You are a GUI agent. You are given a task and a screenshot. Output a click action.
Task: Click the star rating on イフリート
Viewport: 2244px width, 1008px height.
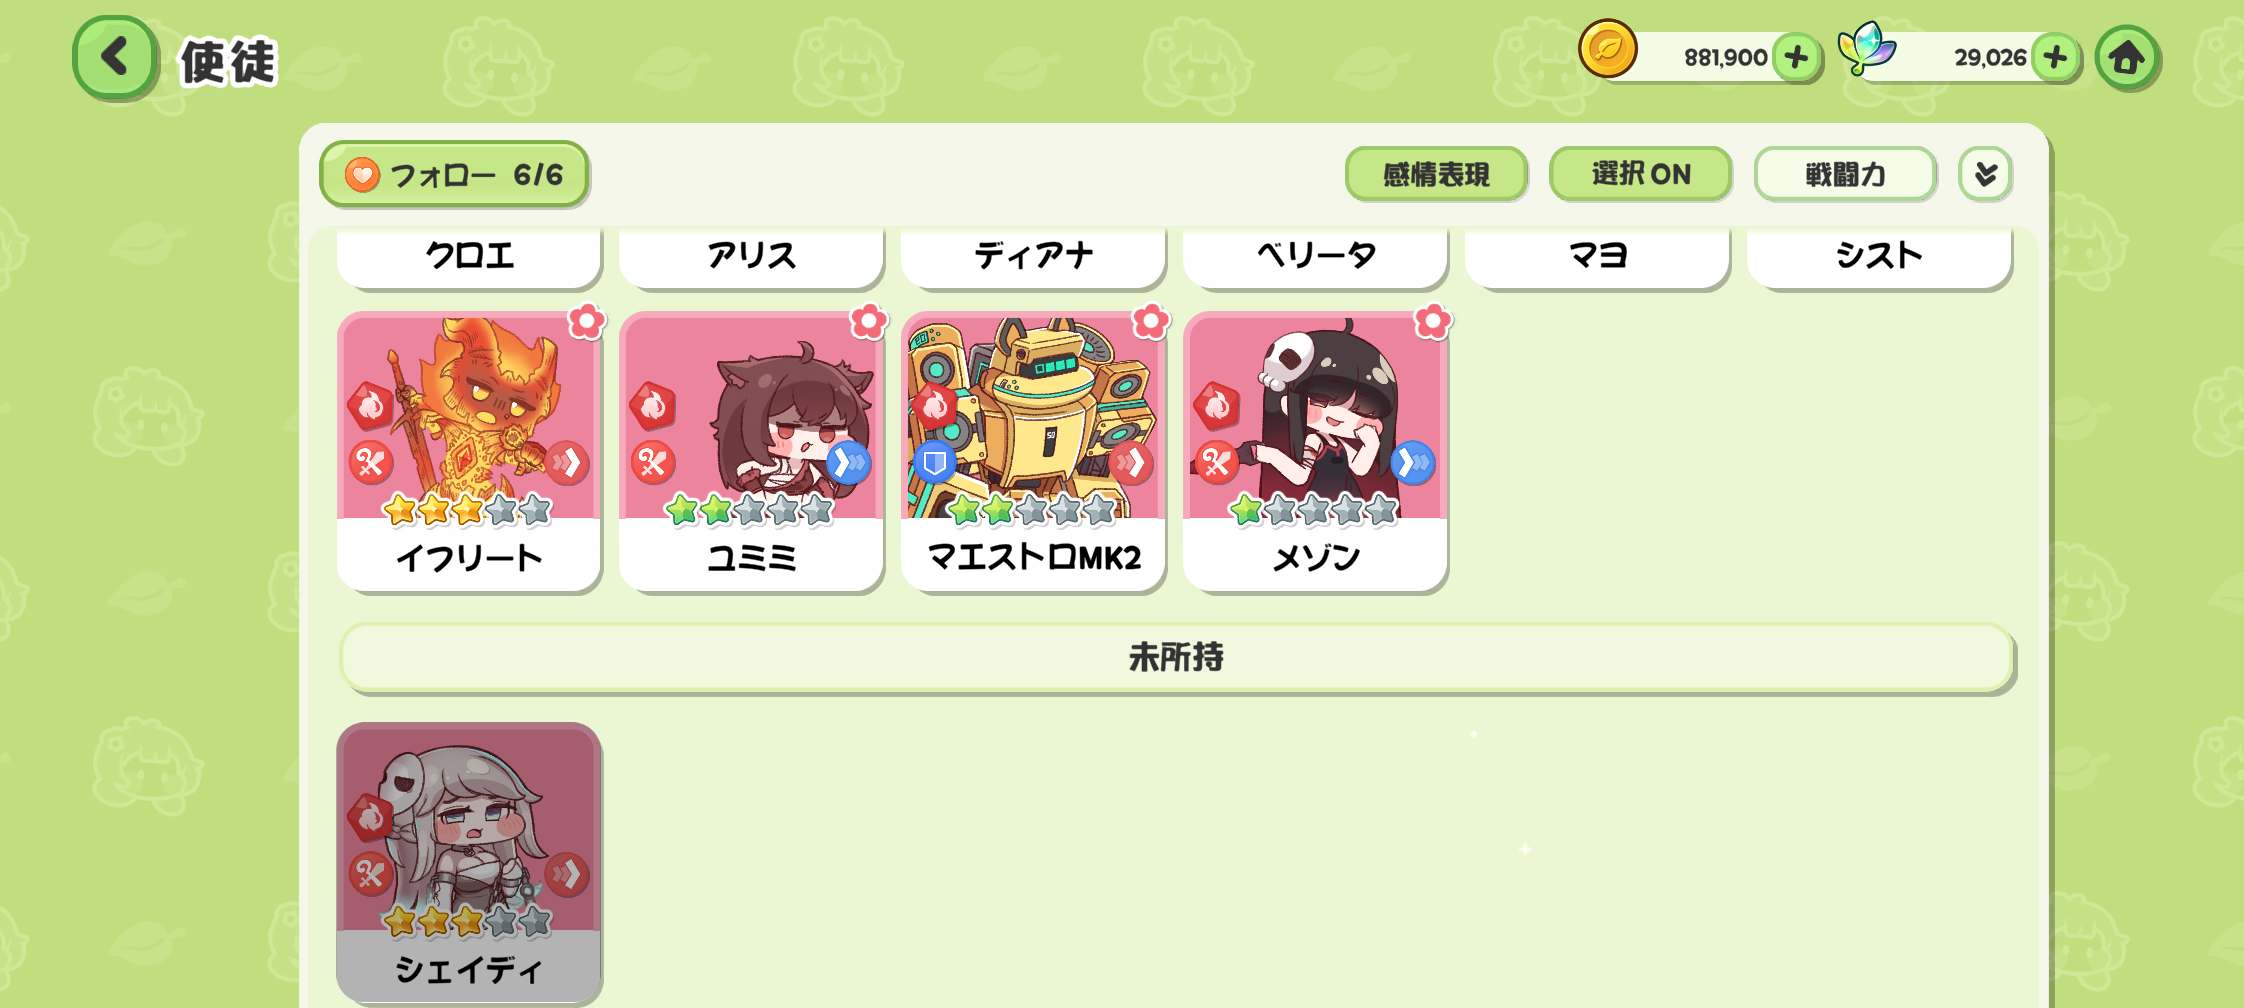(x=468, y=510)
